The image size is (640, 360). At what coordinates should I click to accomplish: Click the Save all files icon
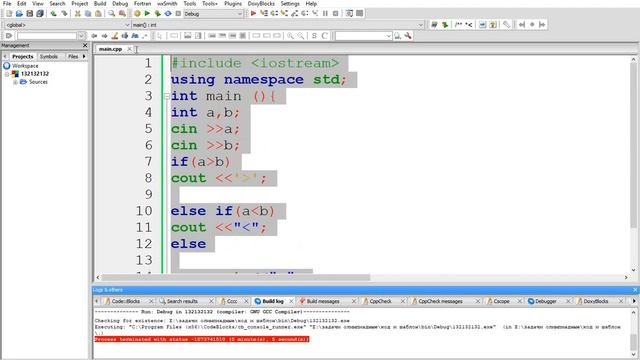tap(40, 13)
